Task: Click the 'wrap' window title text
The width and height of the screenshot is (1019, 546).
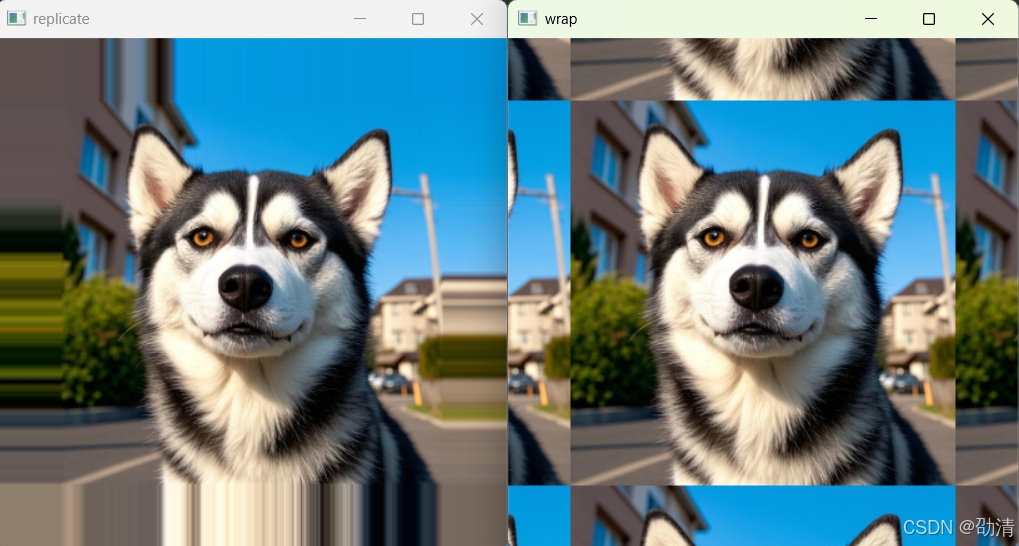Action: point(561,19)
